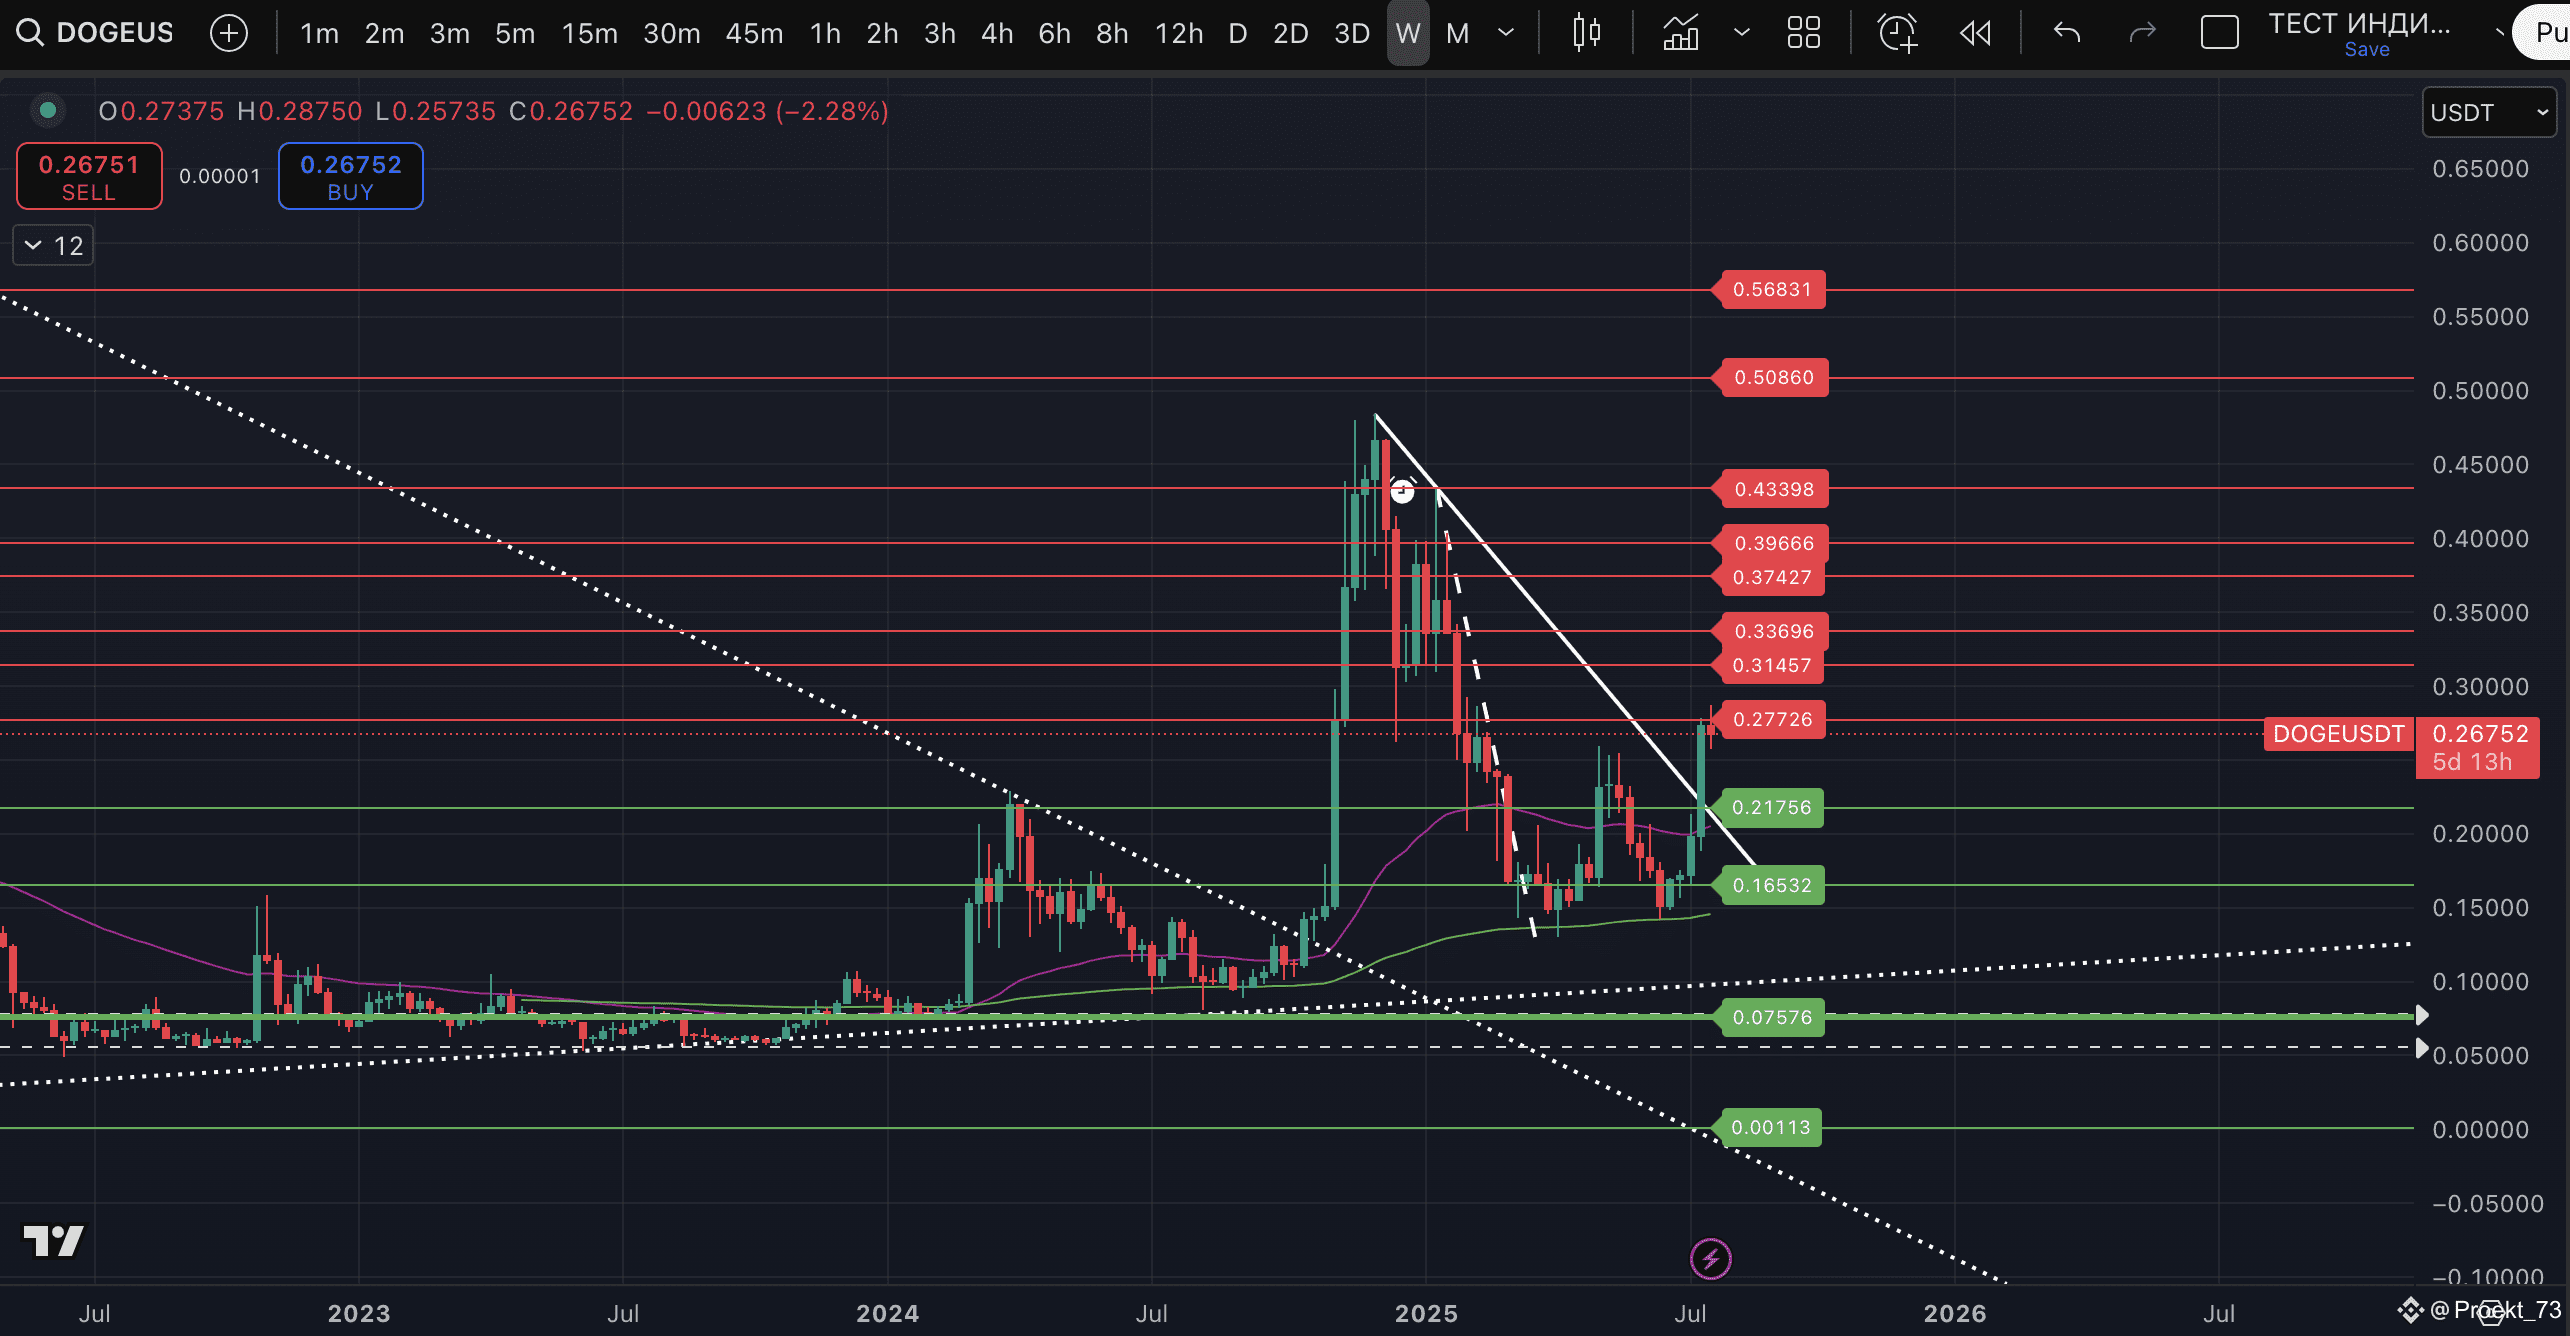Open more timeframes dropdown chevron
Screen dimensions: 2570x1336
[1506, 33]
